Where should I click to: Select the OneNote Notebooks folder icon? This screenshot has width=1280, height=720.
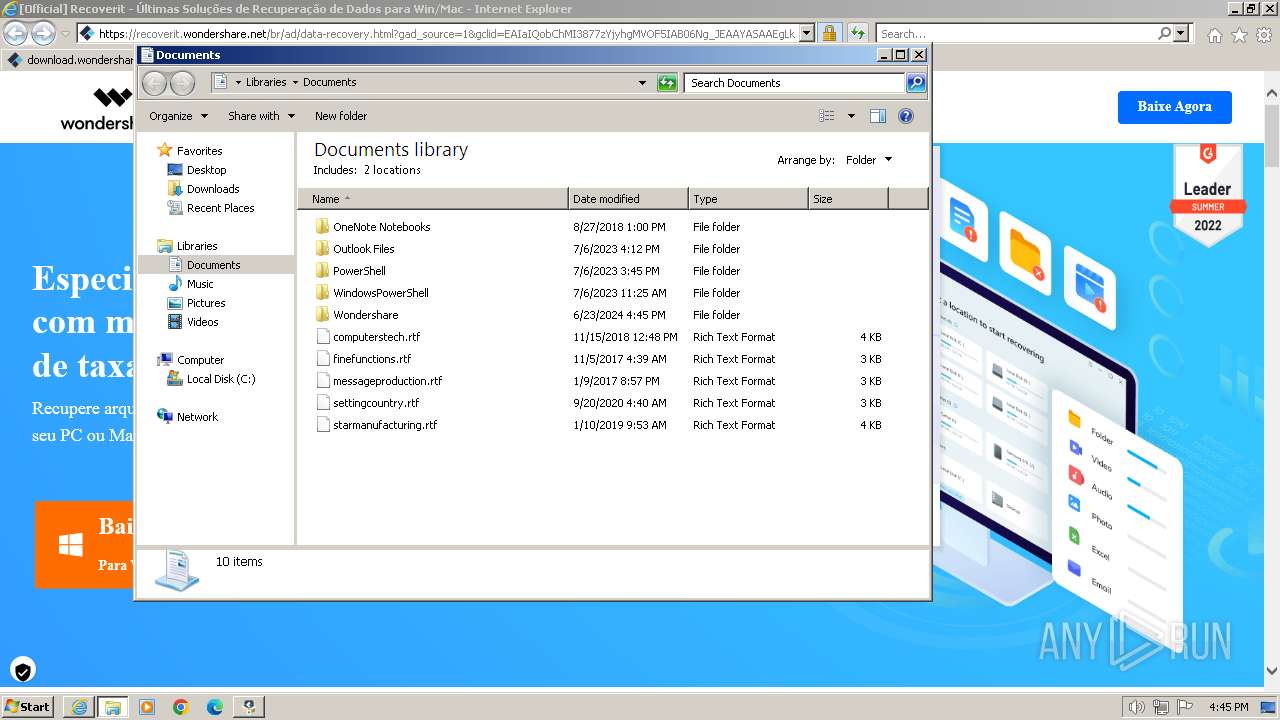[x=322, y=227]
